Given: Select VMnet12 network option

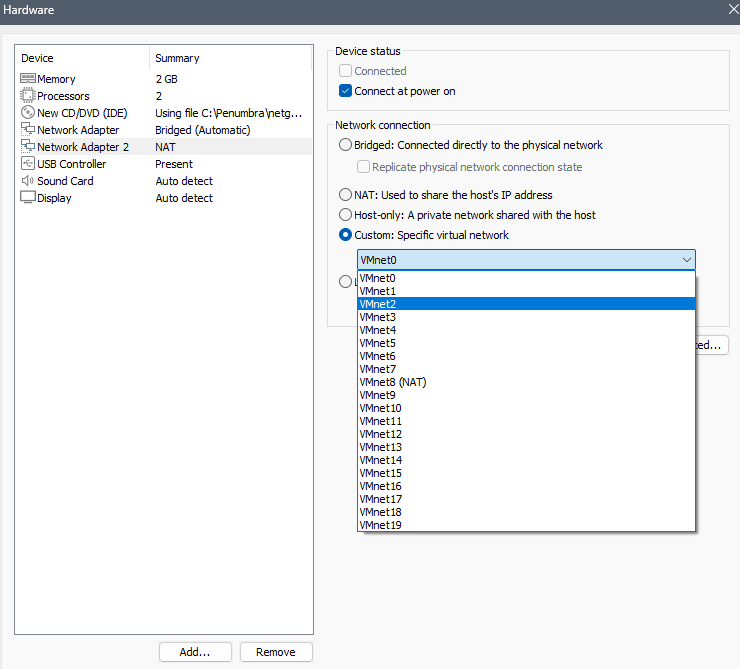Looking at the screenshot, I should (526, 434).
